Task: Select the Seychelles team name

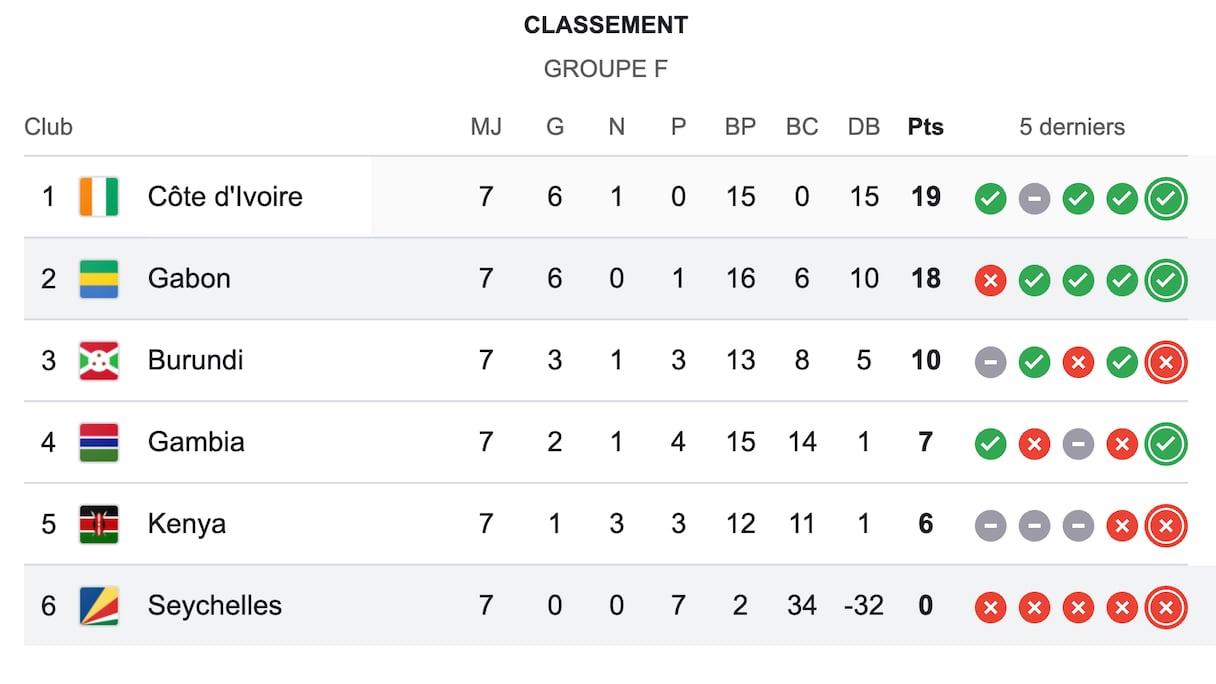Action: click(x=215, y=606)
